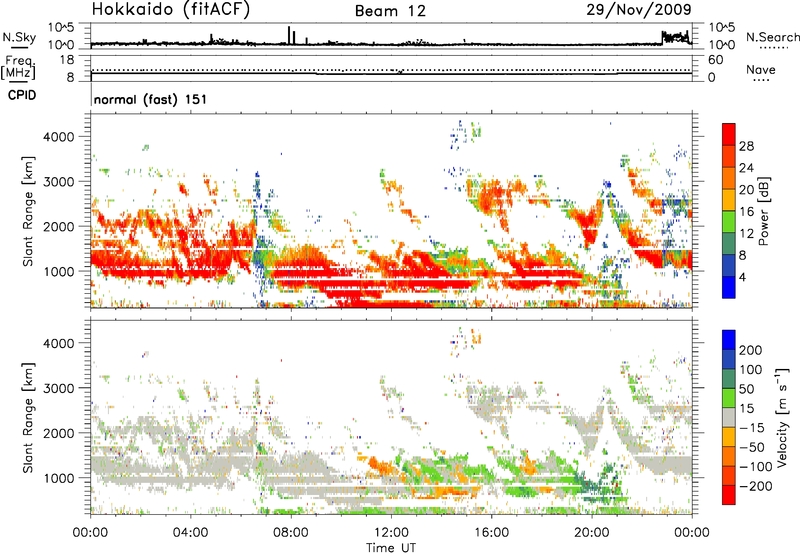Click the '4' tick on Power colorbar
800x554 pixels.
coord(742,277)
